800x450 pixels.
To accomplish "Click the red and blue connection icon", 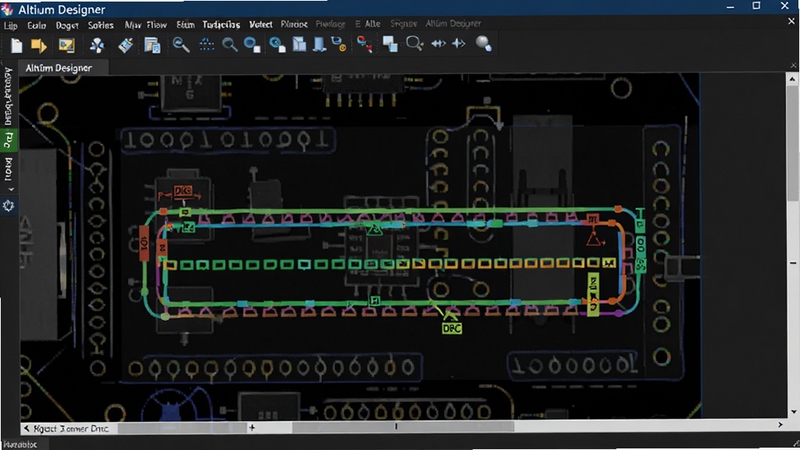I will pos(364,44).
